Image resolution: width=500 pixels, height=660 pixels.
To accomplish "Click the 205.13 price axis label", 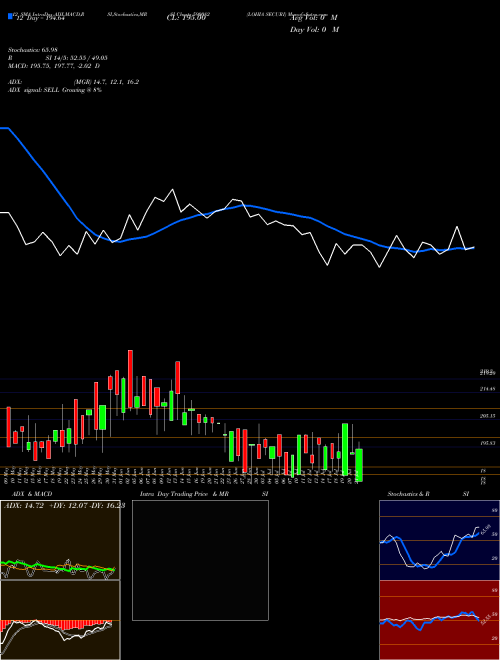I will coord(487,415).
